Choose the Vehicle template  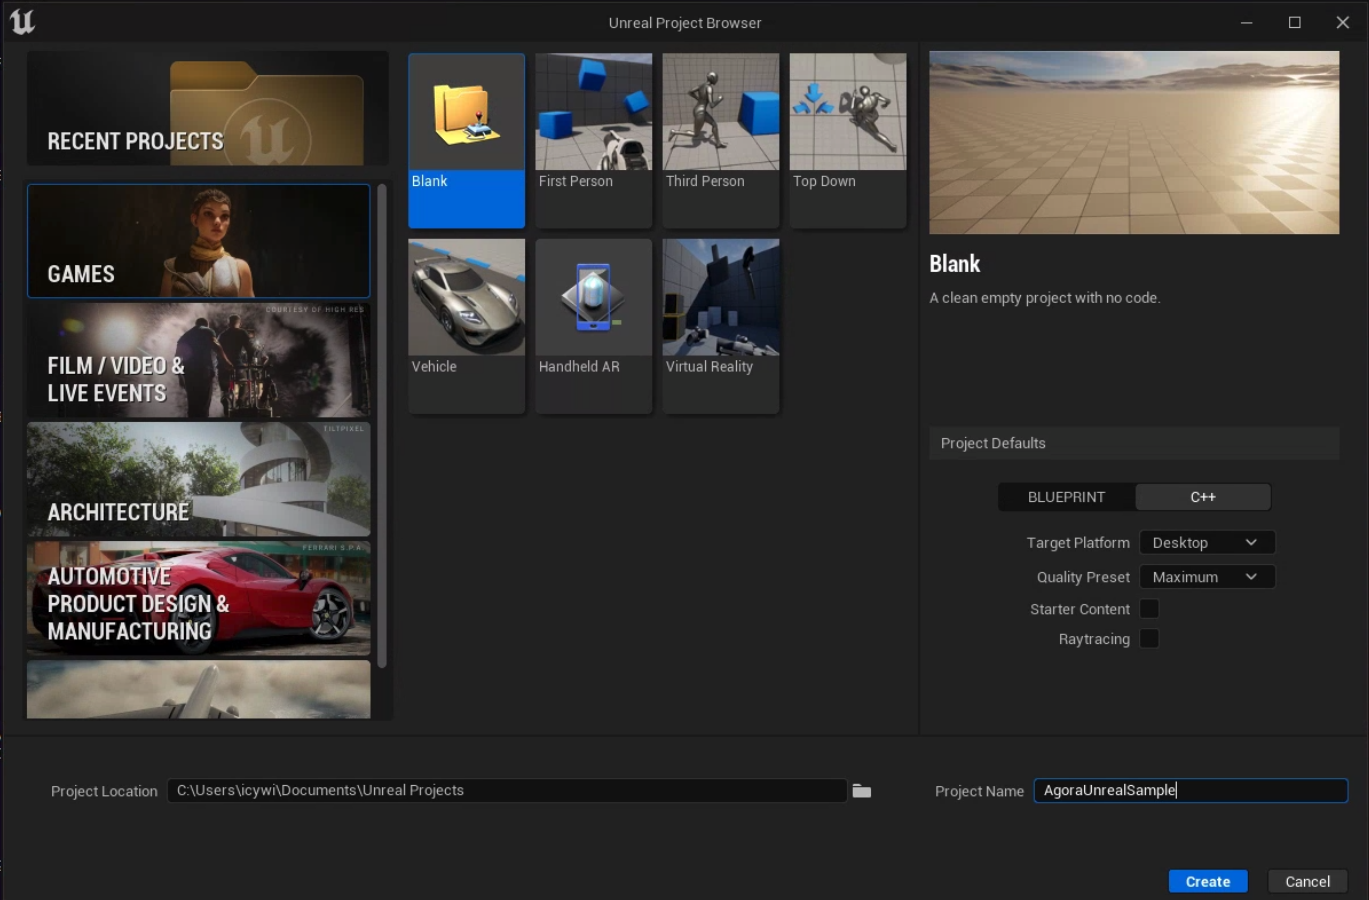466,326
